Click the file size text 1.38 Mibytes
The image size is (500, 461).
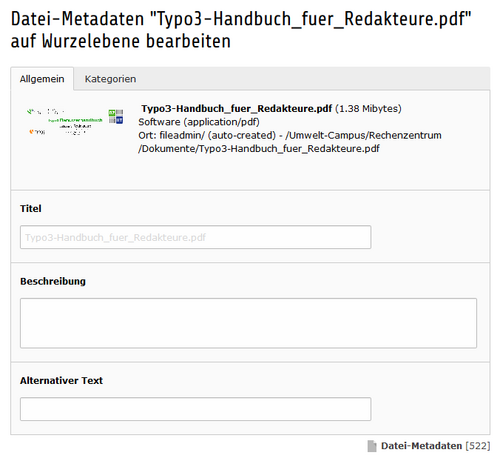(368, 109)
